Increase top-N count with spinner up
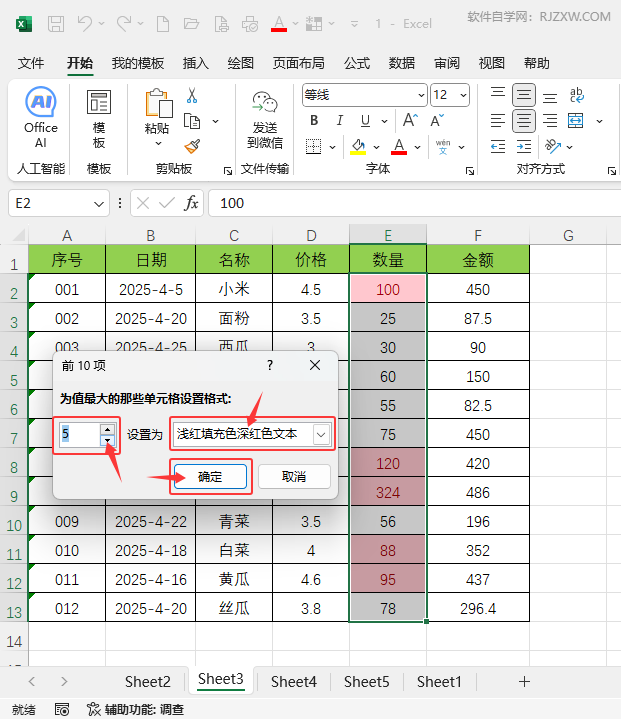621x719 pixels. point(107,429)
